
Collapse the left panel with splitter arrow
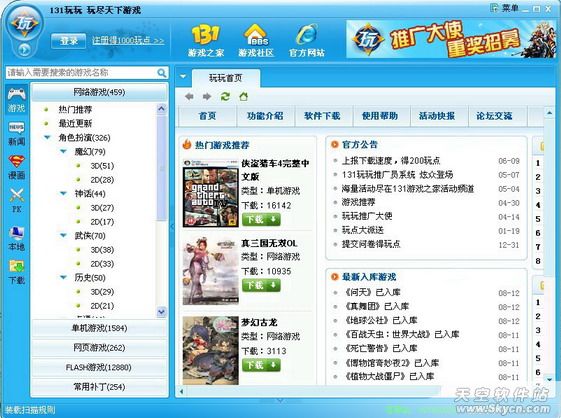(172, 227)
